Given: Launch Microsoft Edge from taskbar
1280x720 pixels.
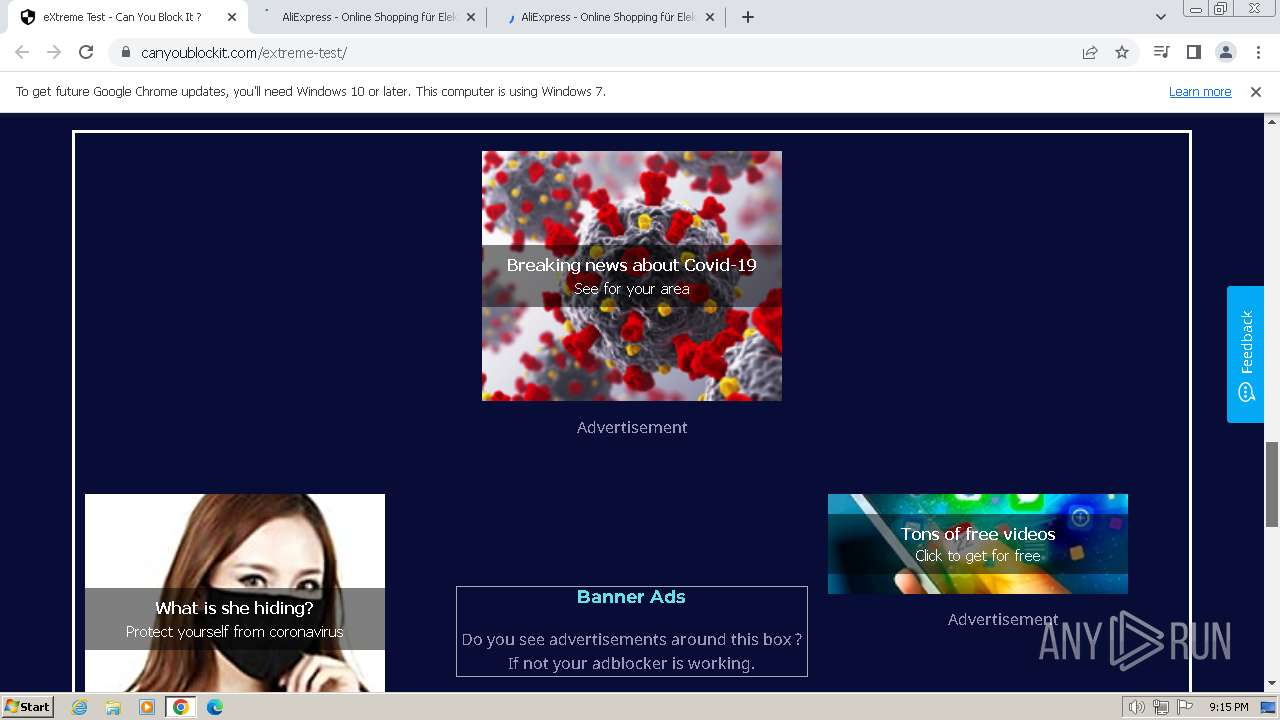Looking at the screenshot, I should click(x=214, y=707).
